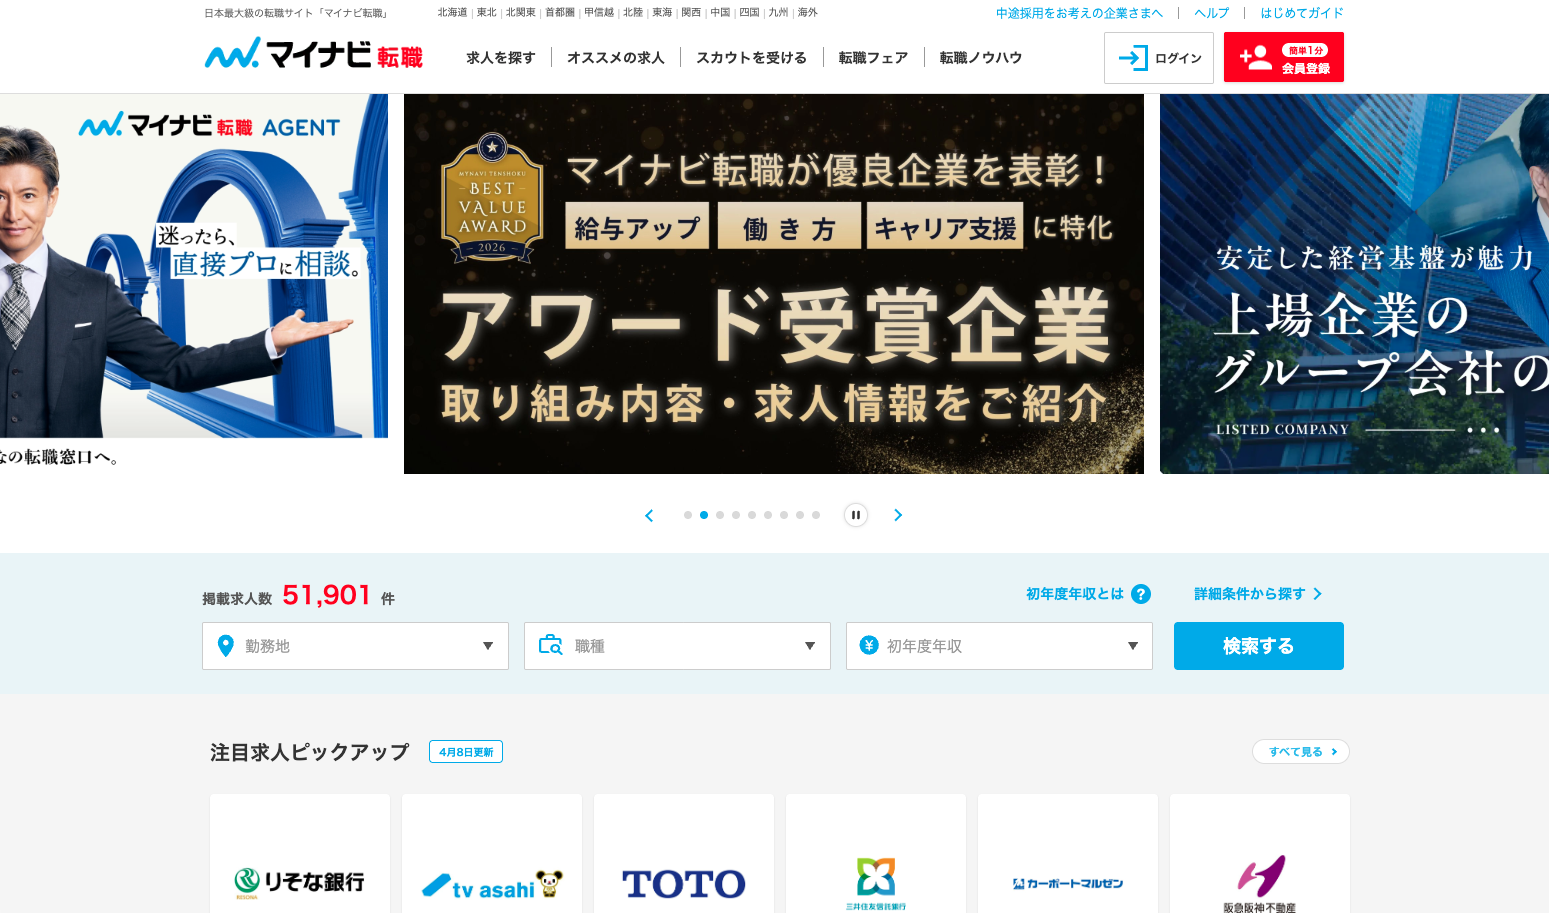1549x913 pixels.
Task: Click the job type search icon in 職種 field
Action: point(550,645)
